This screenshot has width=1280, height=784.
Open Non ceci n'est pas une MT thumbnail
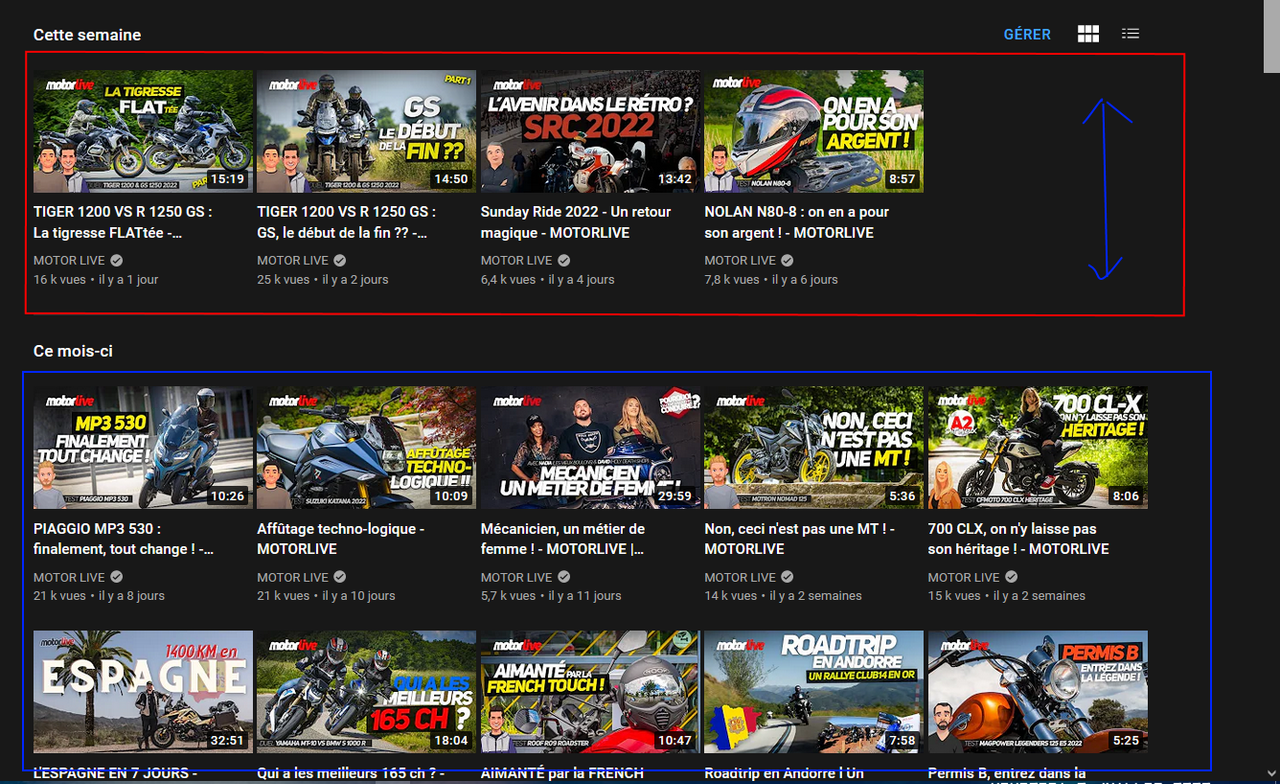[814, 447]
